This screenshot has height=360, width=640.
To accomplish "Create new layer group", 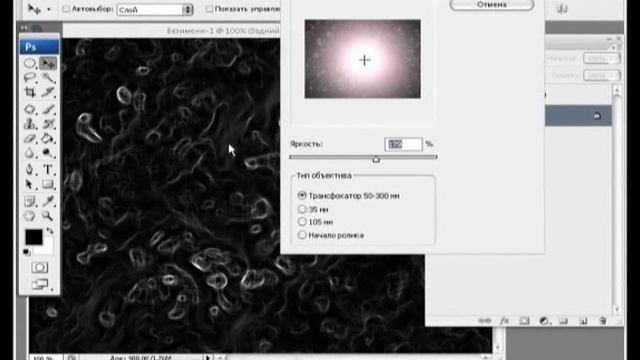I will (x=564, y=321).
